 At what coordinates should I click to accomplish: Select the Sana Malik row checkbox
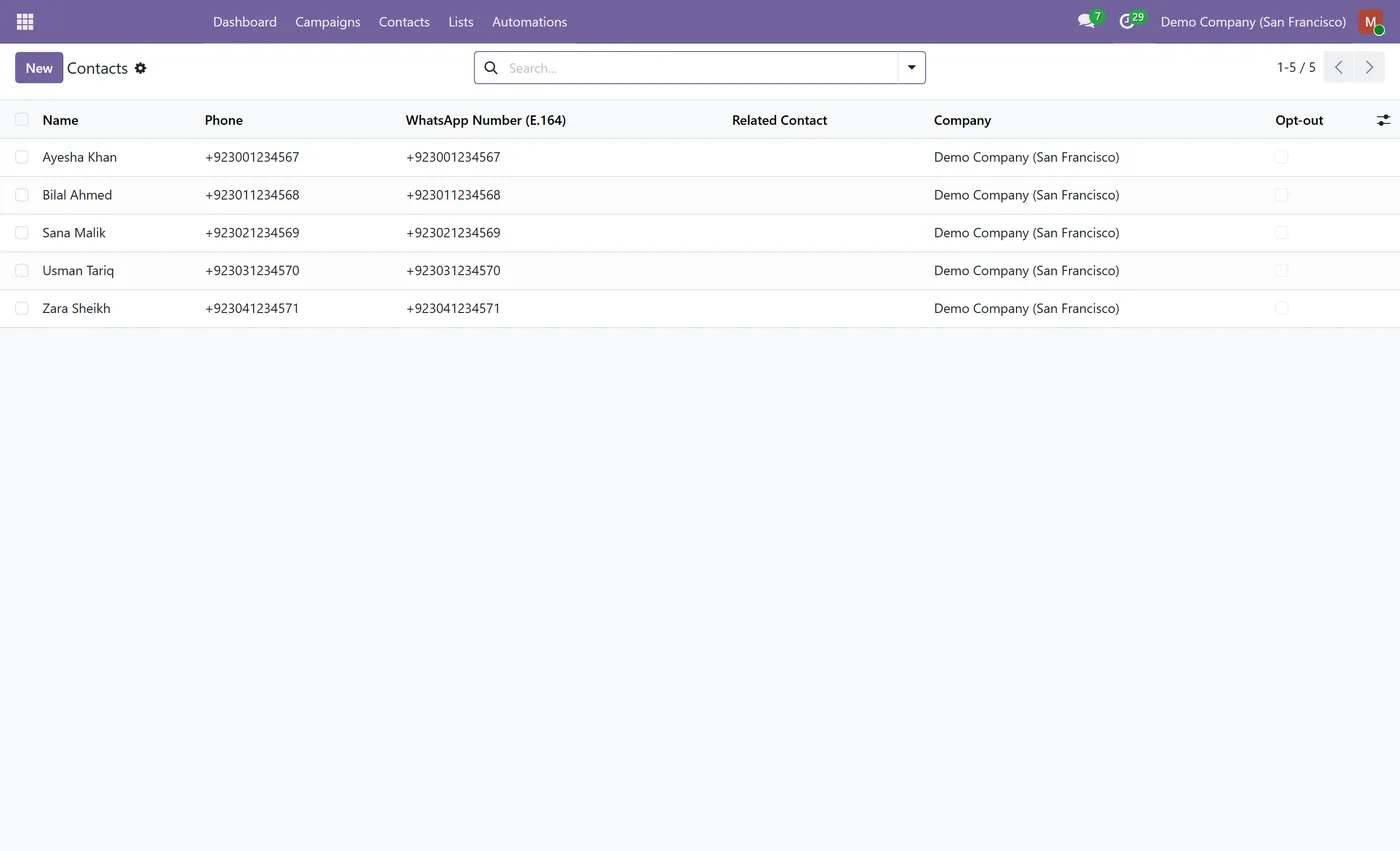pos(22,233)
